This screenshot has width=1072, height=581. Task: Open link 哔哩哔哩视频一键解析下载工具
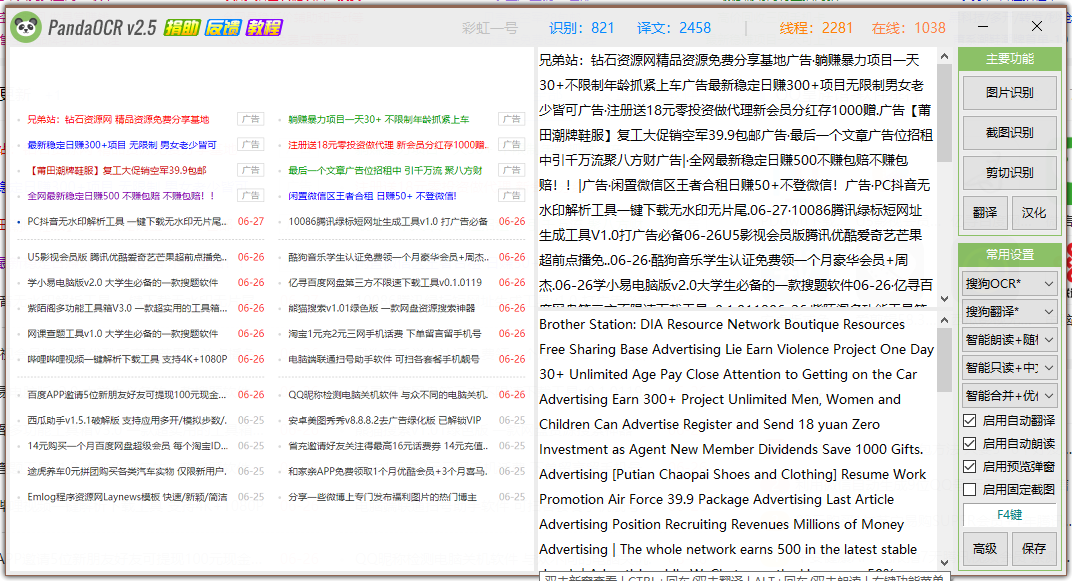tap(127, 360)
